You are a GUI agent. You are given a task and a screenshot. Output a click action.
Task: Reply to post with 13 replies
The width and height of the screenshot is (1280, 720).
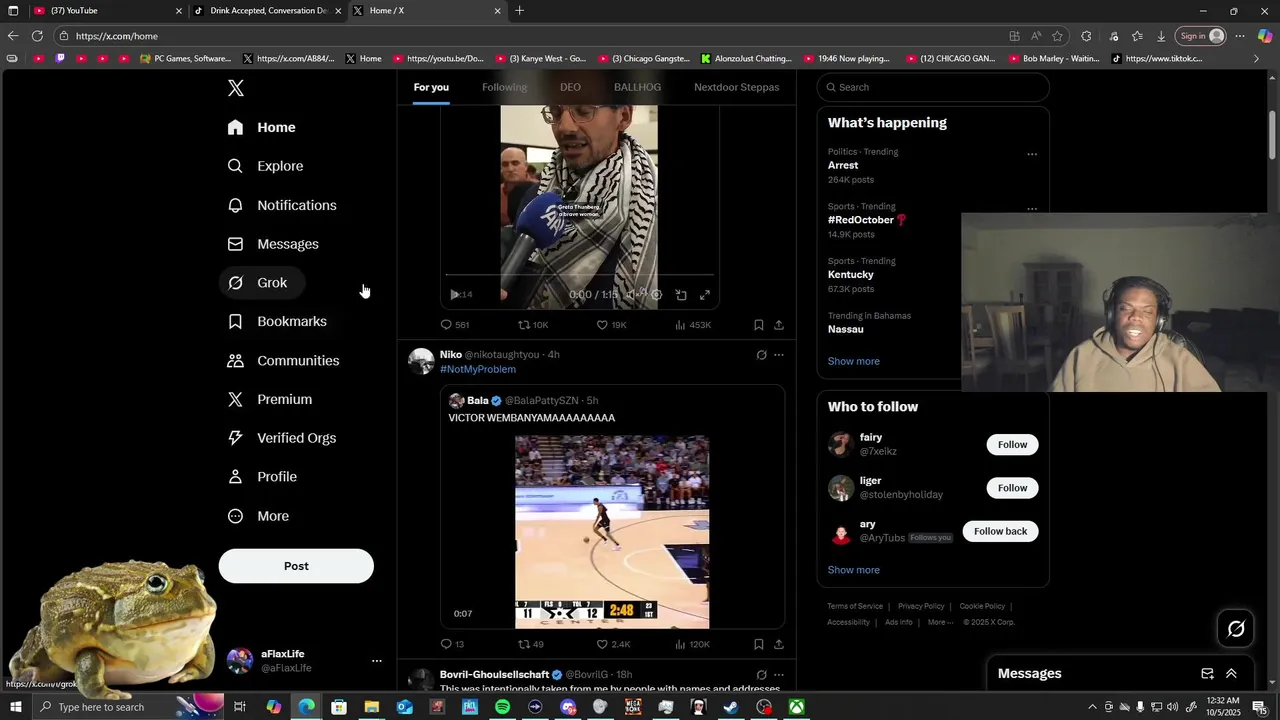pyautogui.click(x=453, y=645)
